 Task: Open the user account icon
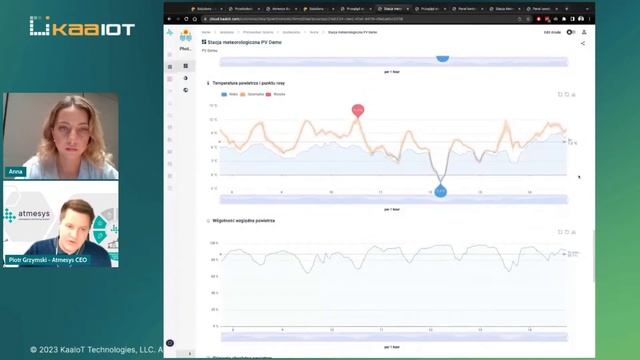click(584, 32)
